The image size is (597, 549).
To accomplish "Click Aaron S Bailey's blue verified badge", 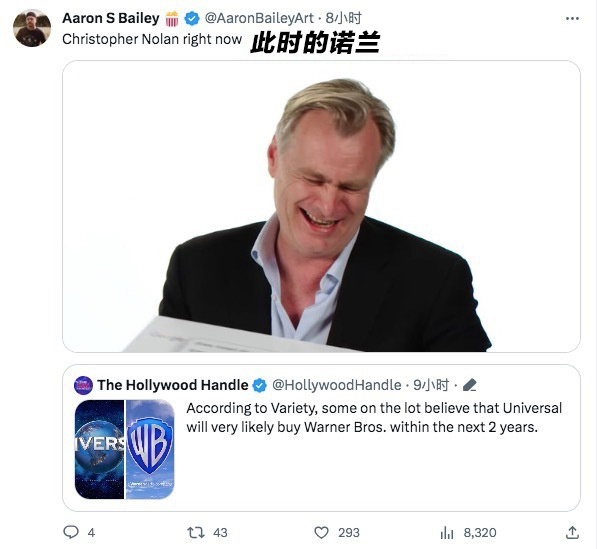I will (x=192, y=18).
